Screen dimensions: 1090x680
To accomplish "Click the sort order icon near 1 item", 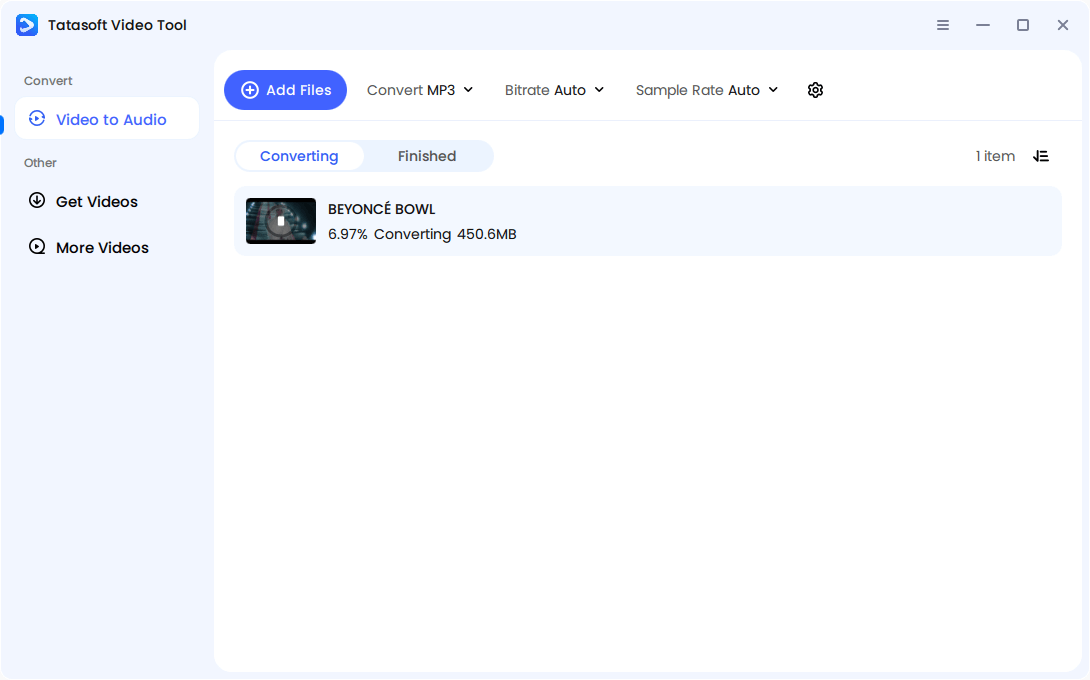I will 1041,156.
